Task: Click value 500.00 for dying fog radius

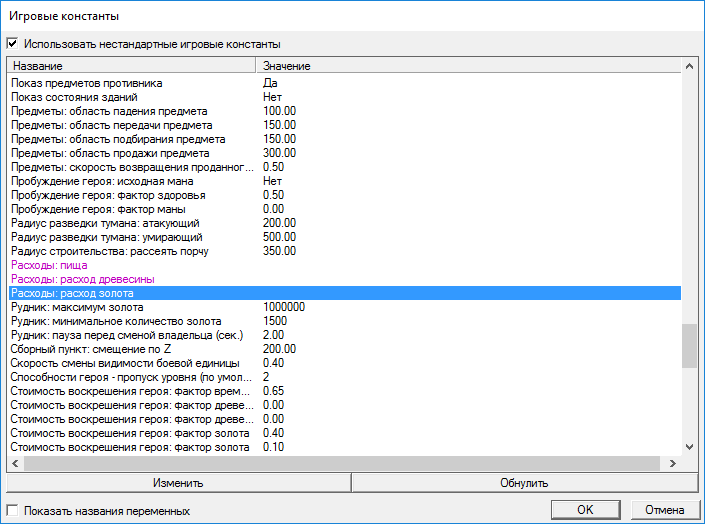Action: [279, 237]
